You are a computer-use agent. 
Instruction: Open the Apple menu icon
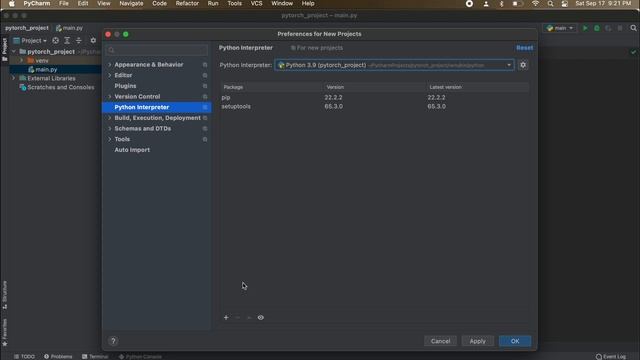click(x=12, y=4)
